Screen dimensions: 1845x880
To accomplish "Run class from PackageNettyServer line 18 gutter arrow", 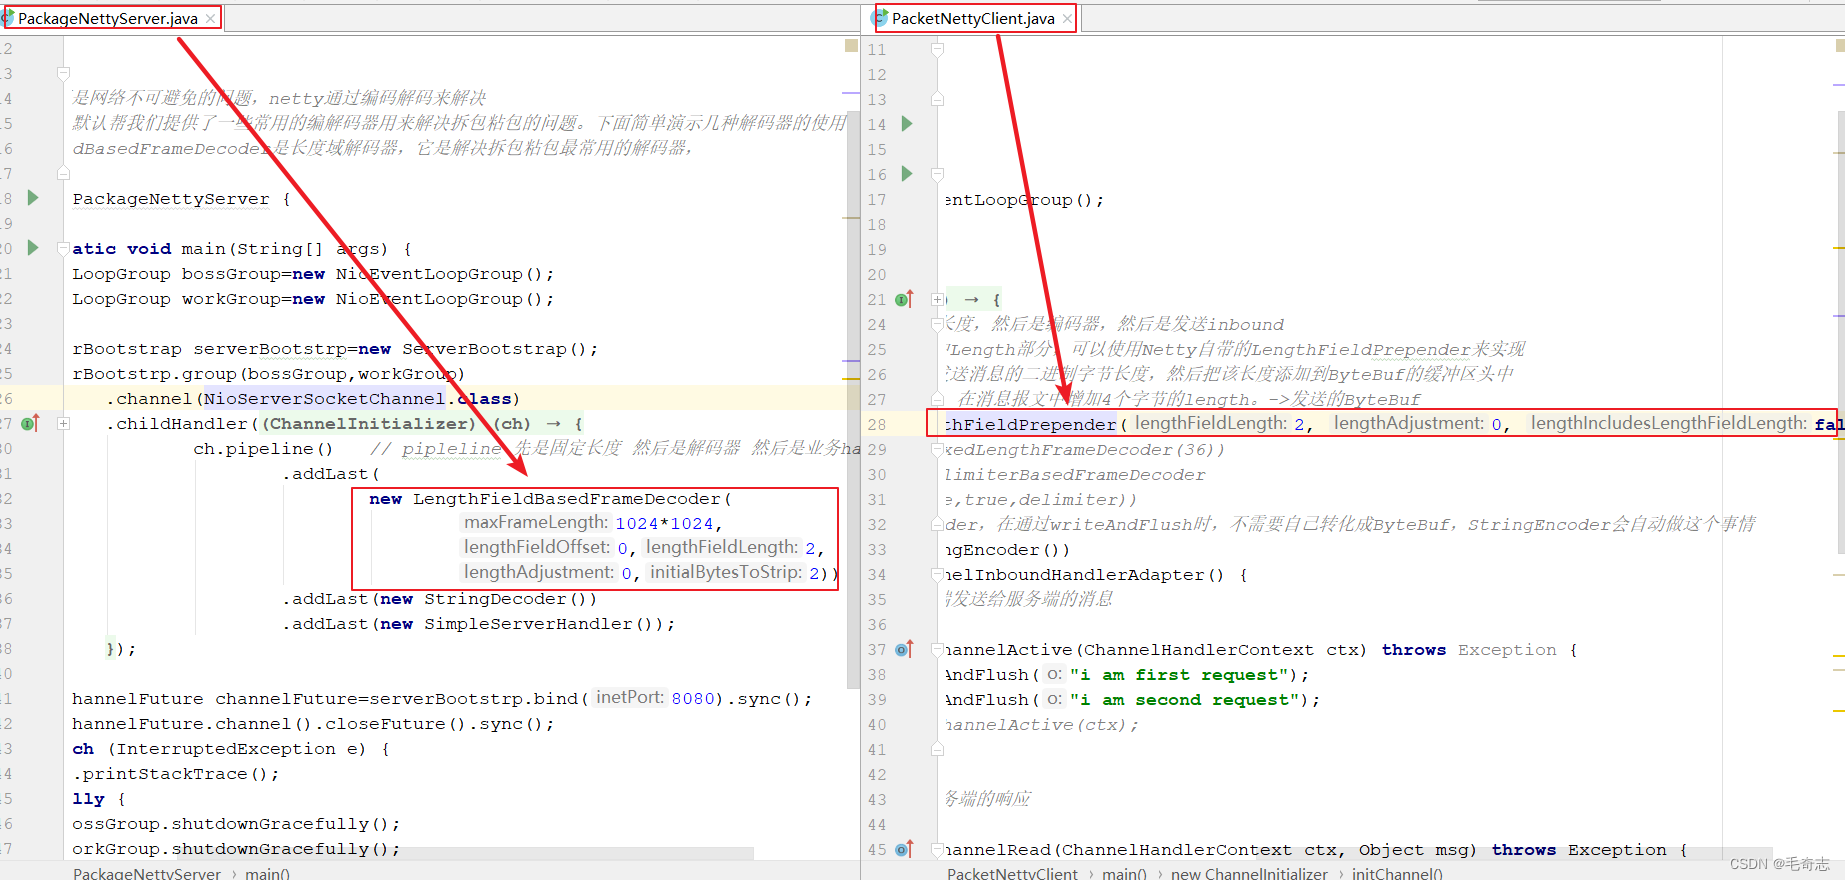I will (33, 198).
